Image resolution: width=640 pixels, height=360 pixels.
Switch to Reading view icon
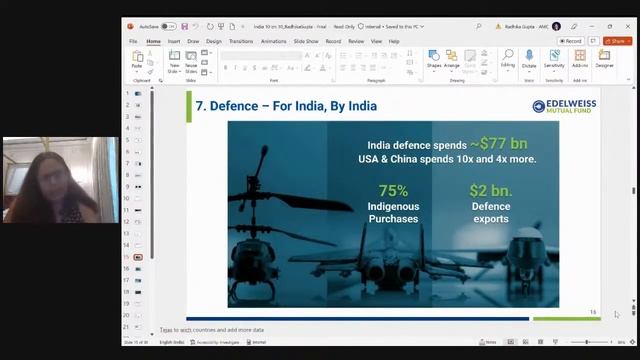540,342
